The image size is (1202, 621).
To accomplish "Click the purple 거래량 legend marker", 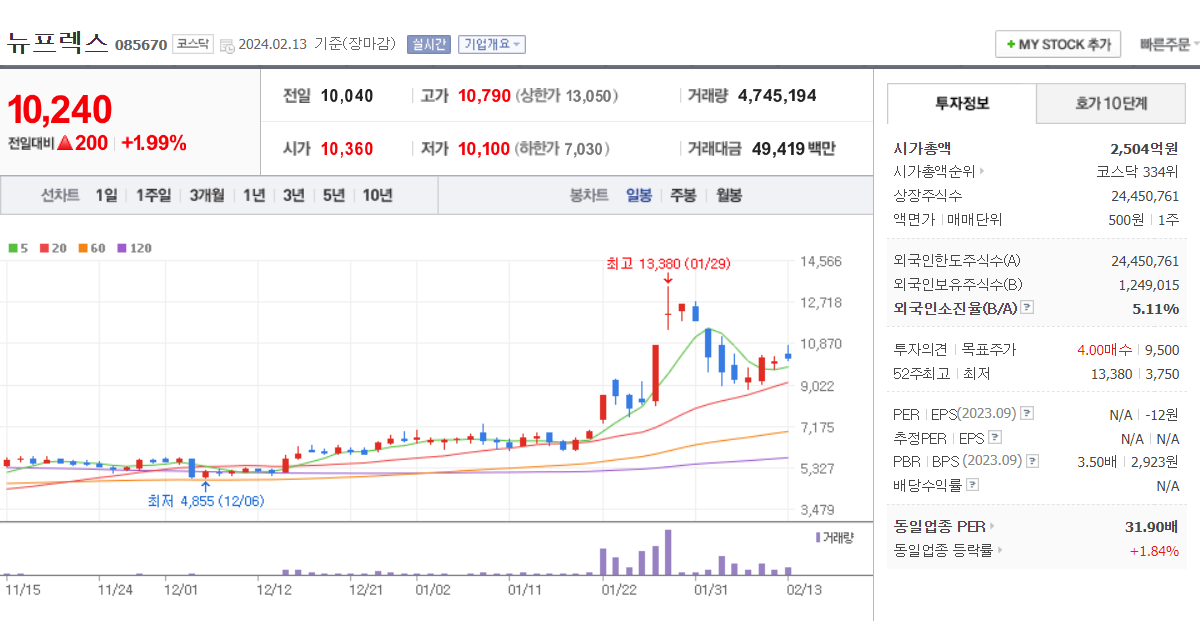I will (x=816, y=537).
